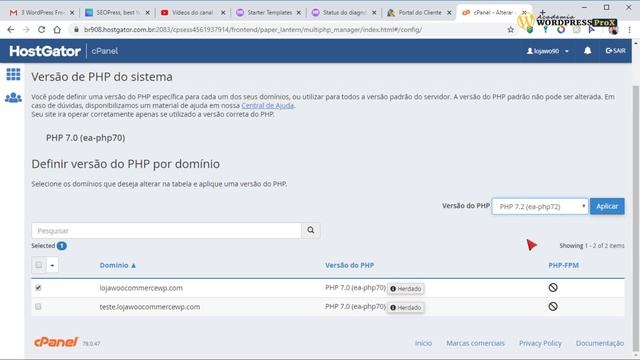Switch to the 3 WordPress Gmail tab
Screen dimensions: 640x360
(x=41, y=13)
